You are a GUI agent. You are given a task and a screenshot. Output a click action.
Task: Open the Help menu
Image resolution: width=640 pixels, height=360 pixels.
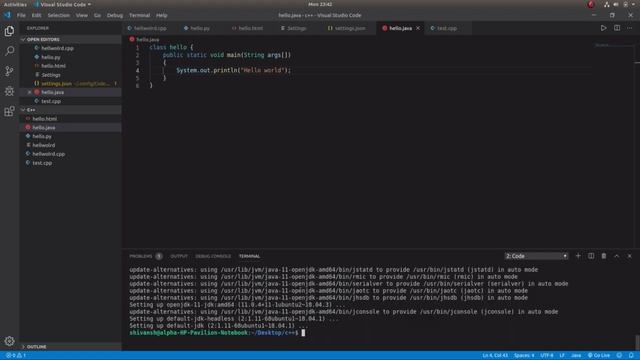(162, 16)
